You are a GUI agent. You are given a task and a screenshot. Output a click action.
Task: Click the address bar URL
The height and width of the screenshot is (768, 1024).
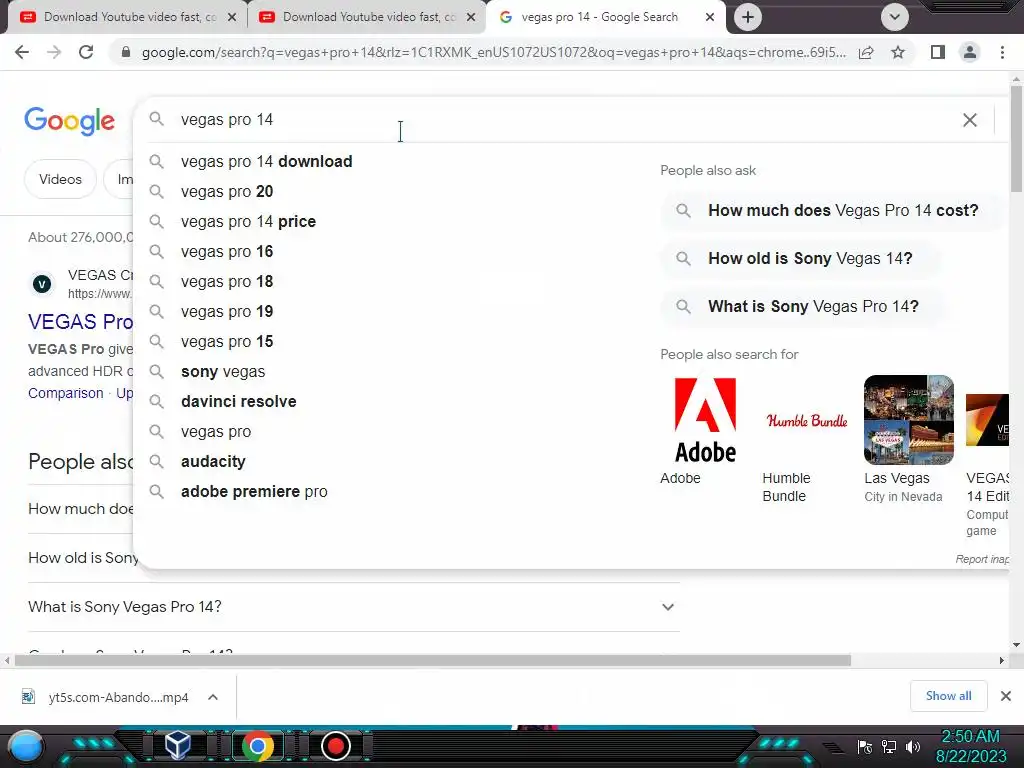[493, 52]
